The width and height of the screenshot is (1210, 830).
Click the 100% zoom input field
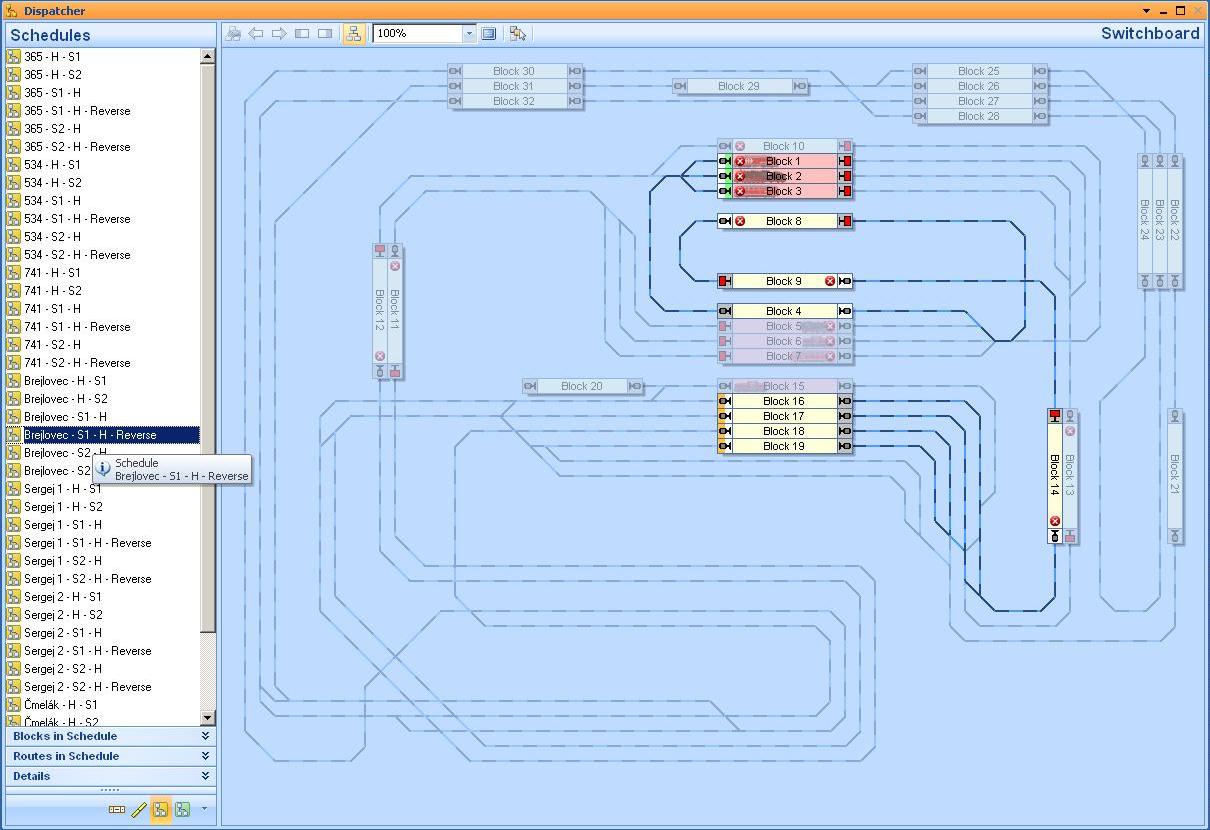pos(418,33)
